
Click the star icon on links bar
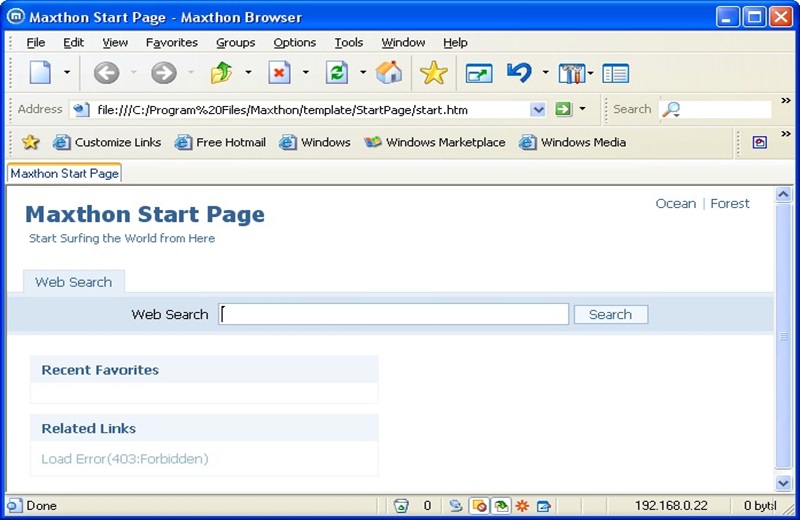click(x=31, y=142)
